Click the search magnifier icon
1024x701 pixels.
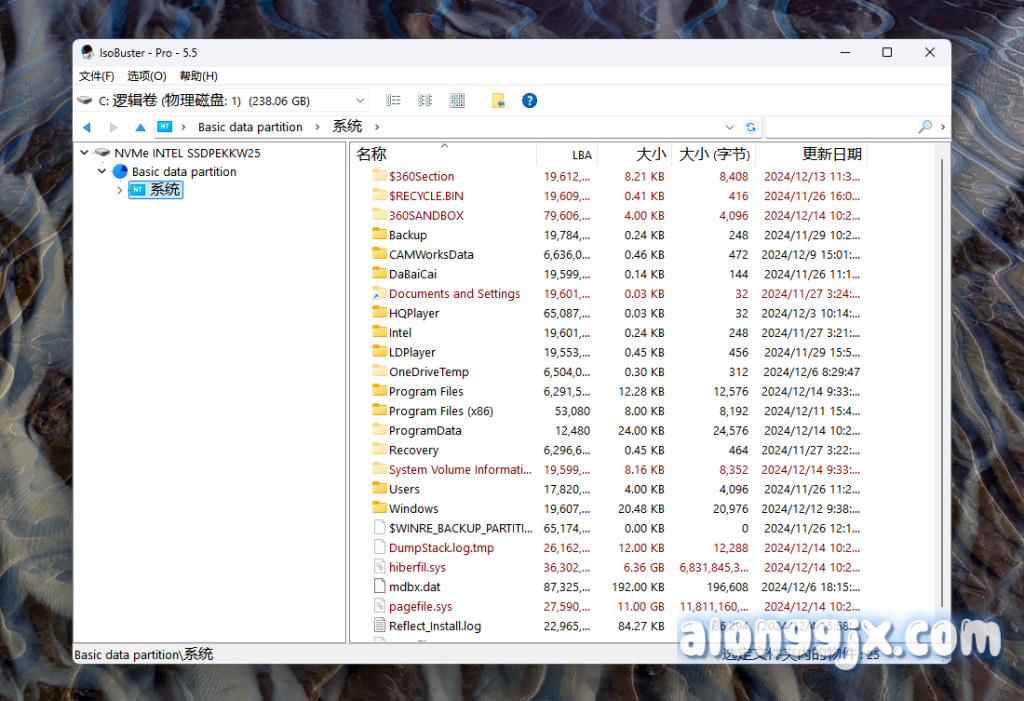925,127
